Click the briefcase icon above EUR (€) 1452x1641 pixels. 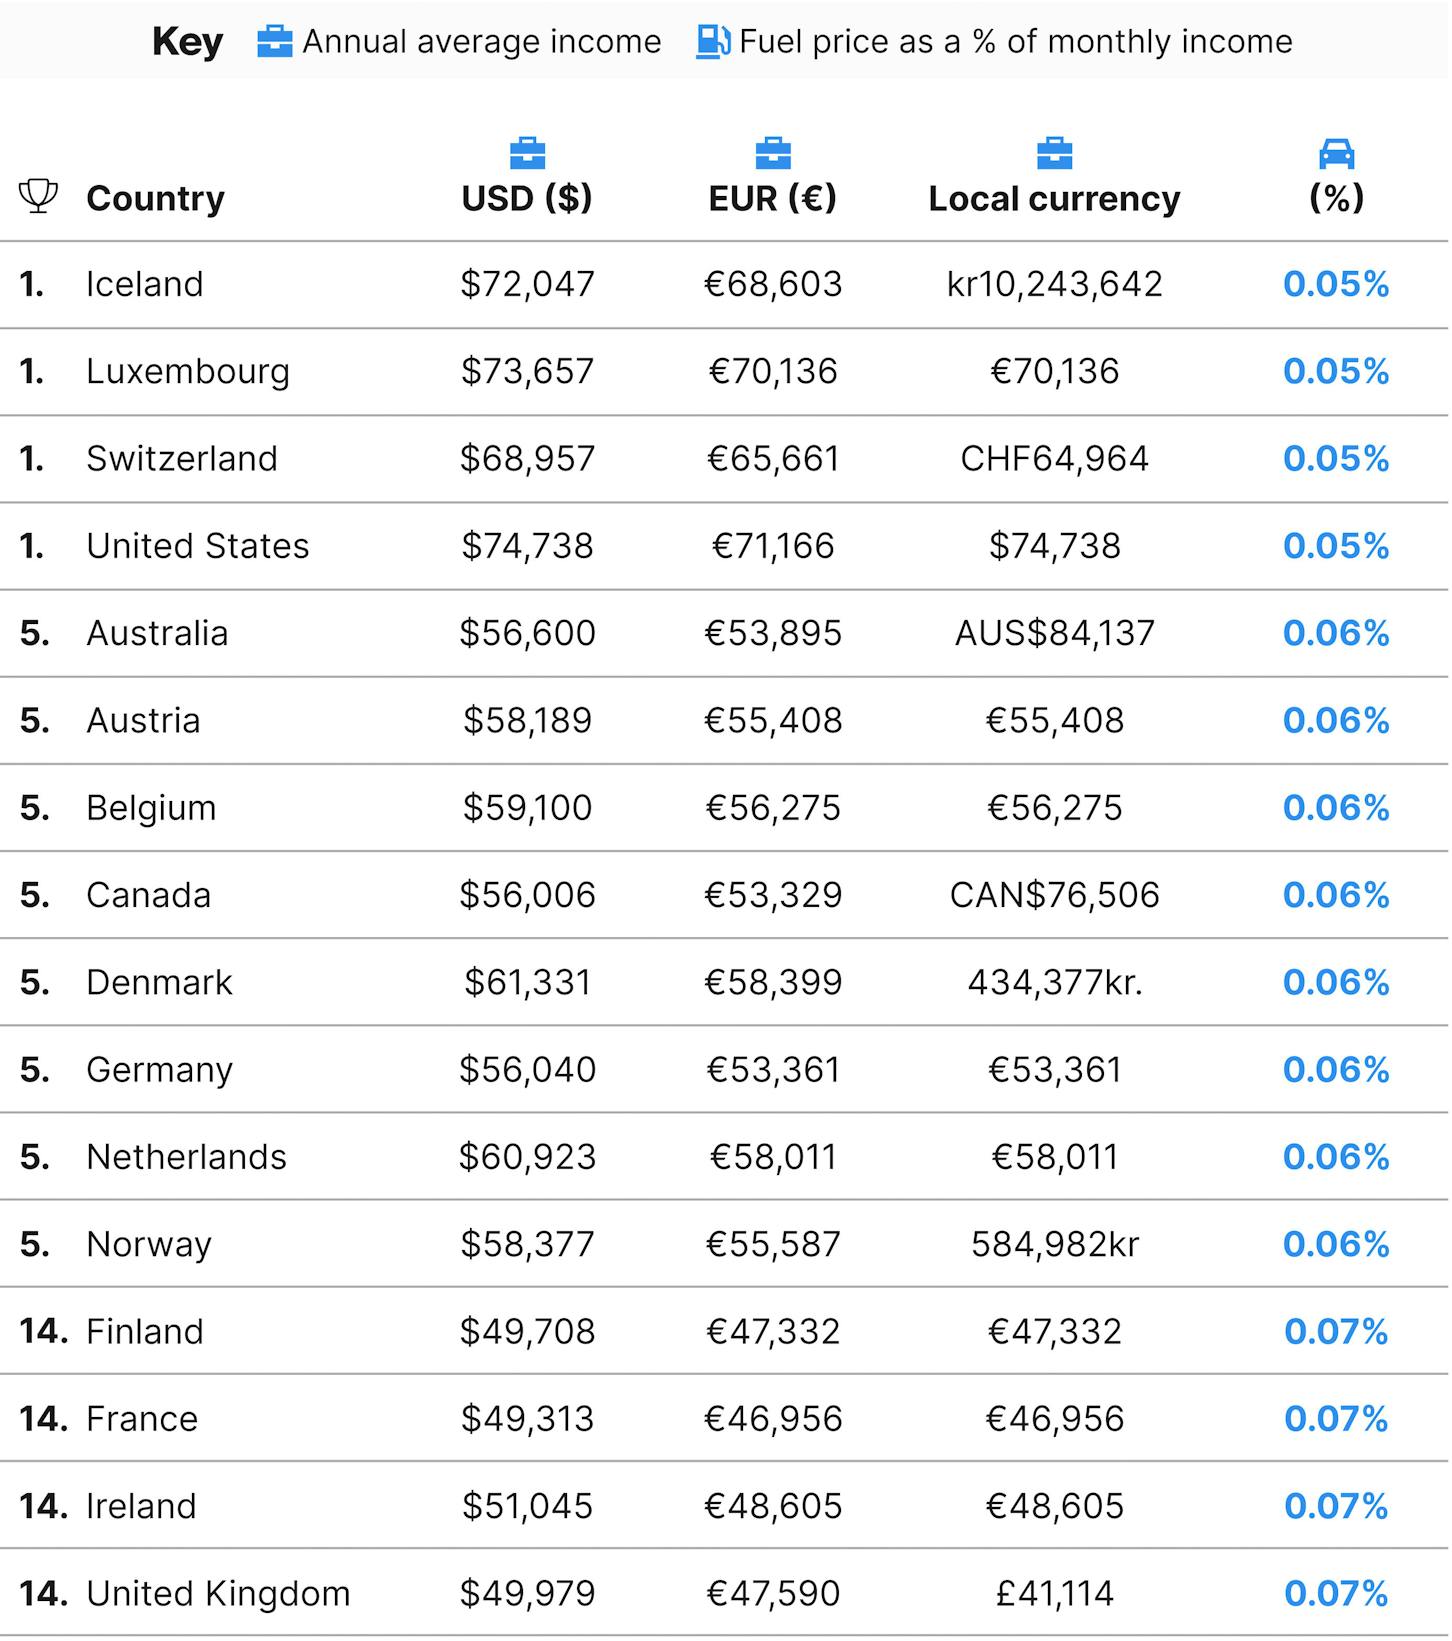click(x=773, y=154)
